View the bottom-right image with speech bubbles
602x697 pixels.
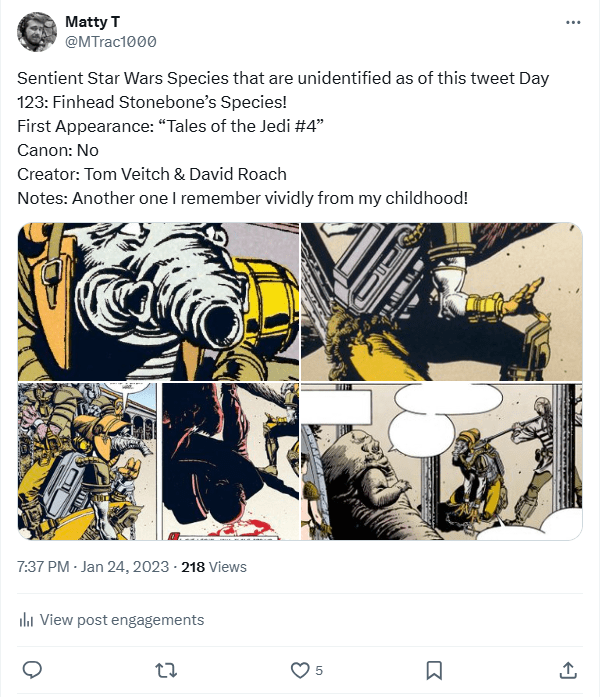tap(441, 461)
